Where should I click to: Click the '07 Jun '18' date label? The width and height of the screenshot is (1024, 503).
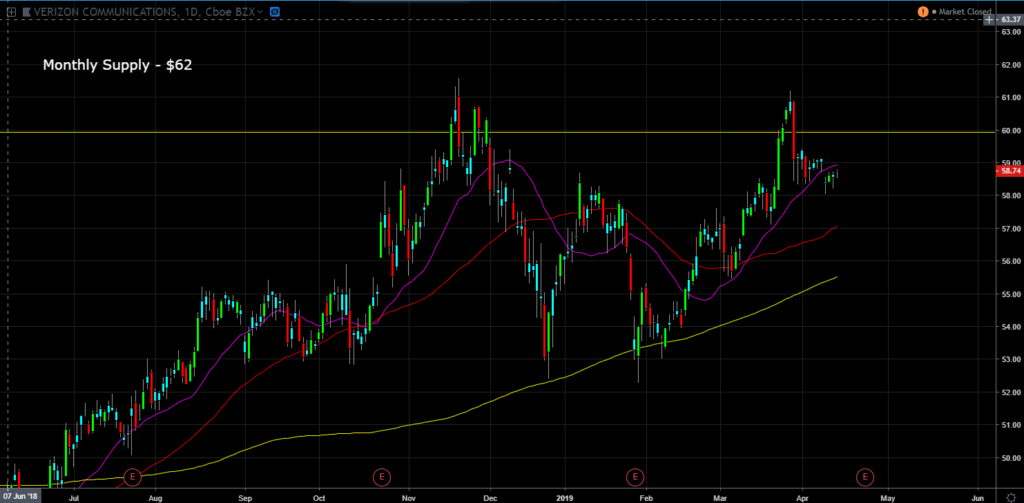coord(20,496)
